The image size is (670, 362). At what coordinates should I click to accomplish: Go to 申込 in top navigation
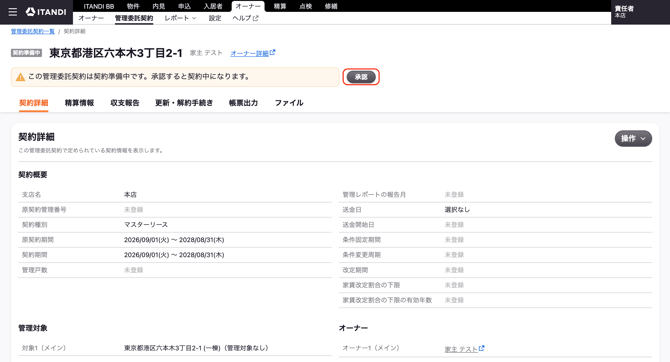[184, 6]
